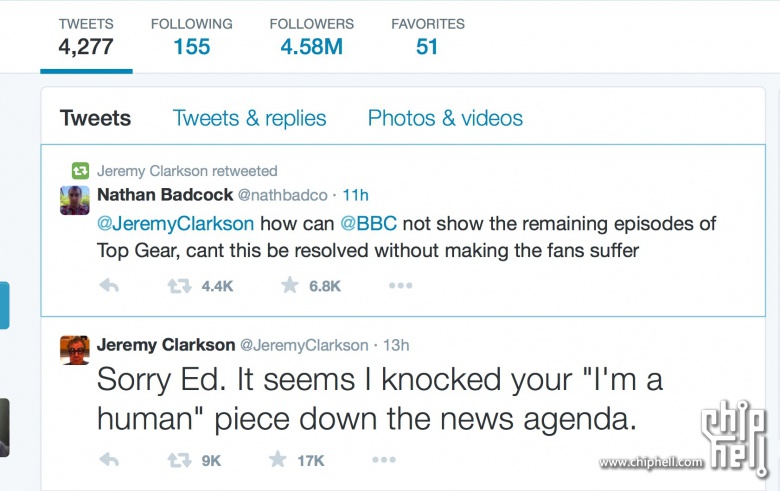Favorite Jeremy Clarkson's Sorry Ed tweet
Screen dimensions: 780x491
279,460
